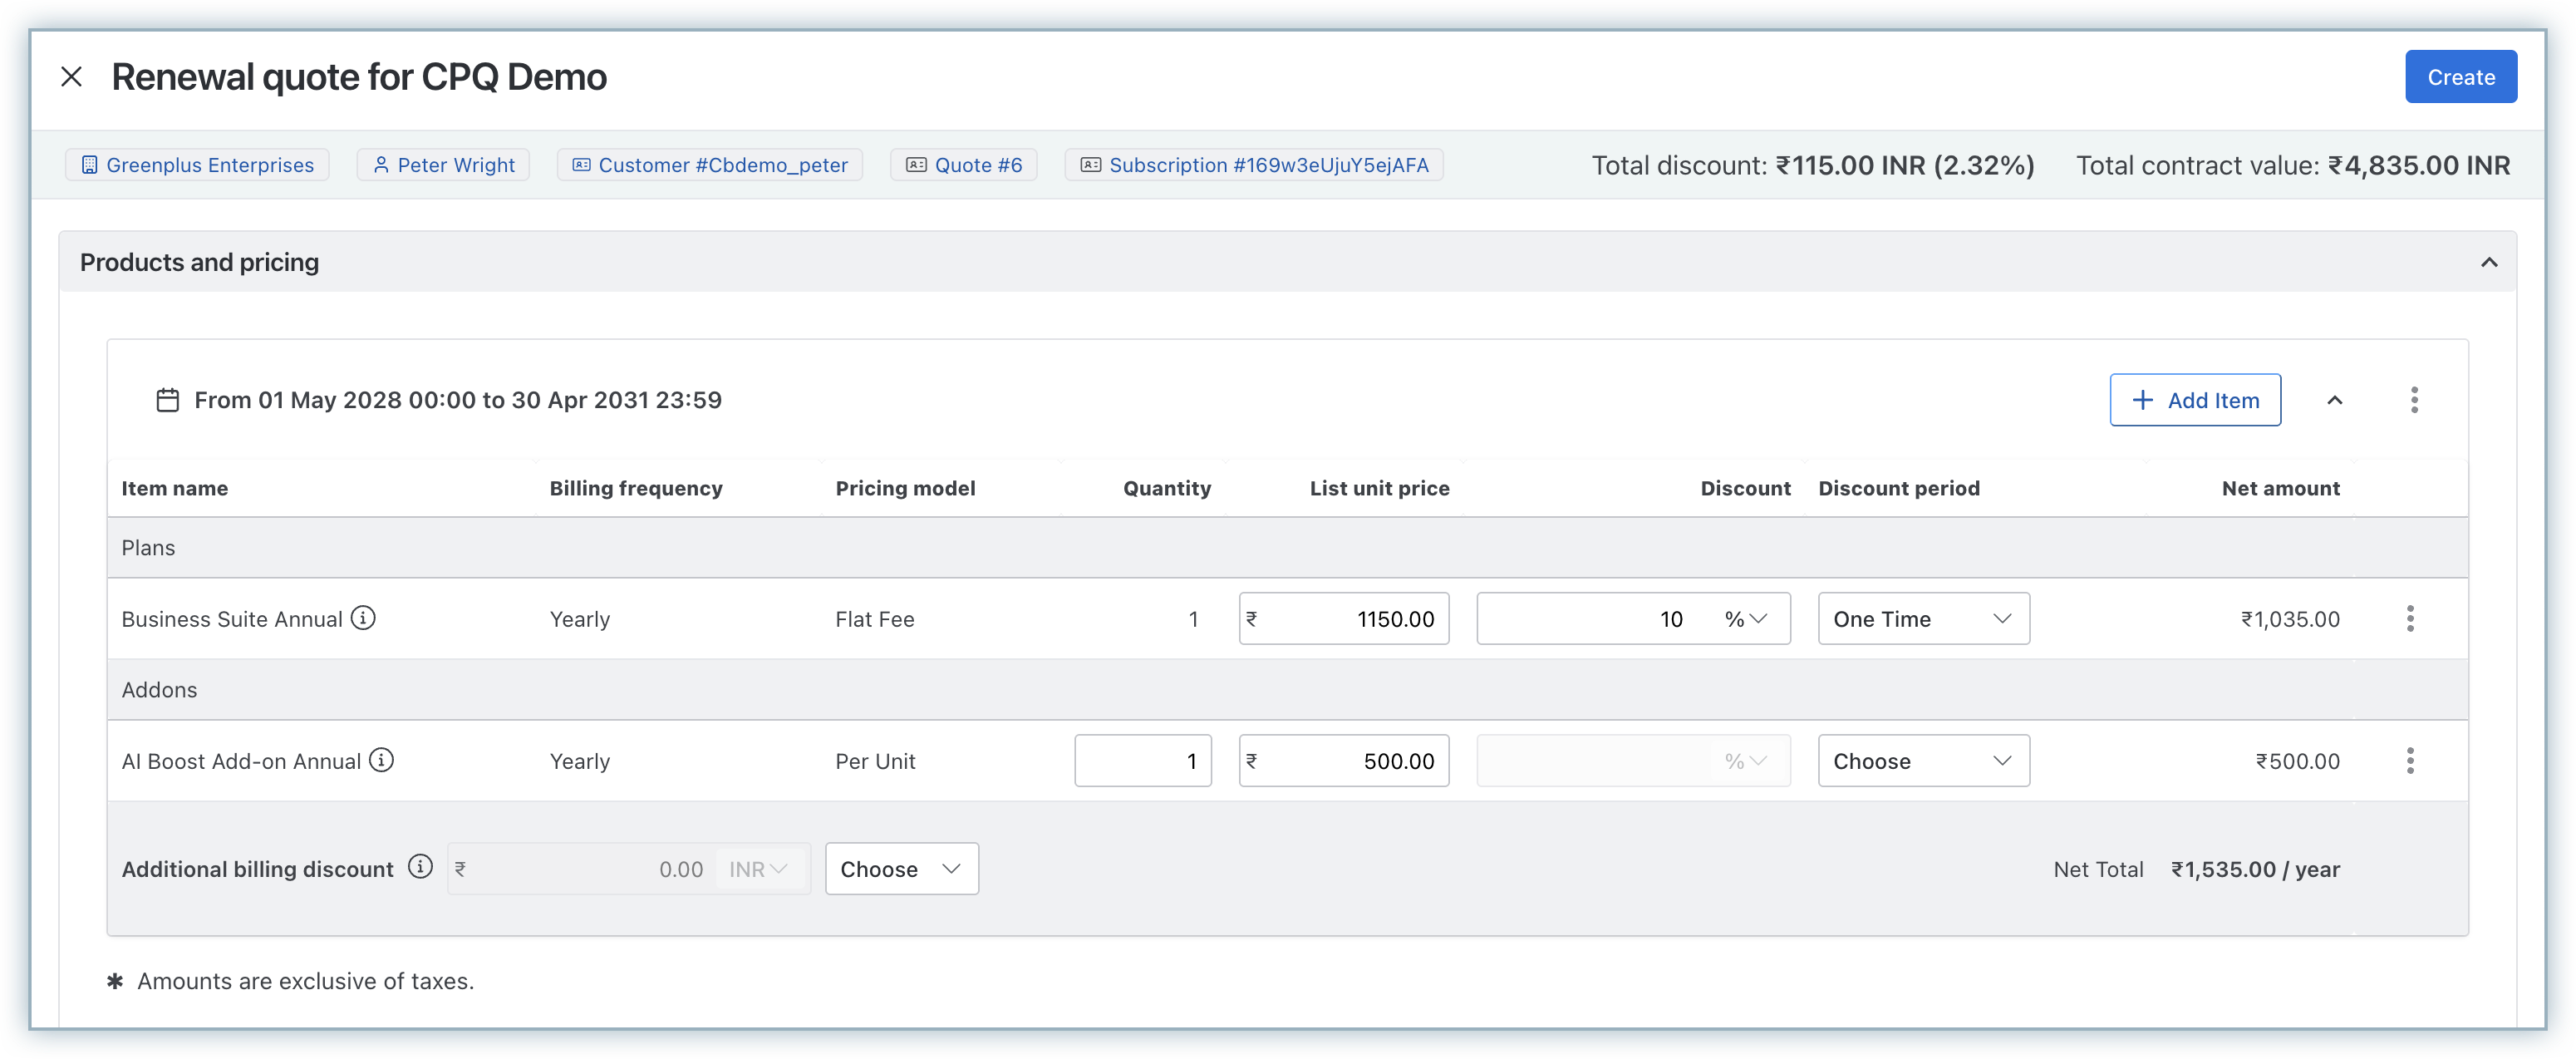Open info icon for AI Boost Add-on Annual
Screen dimensions: 2576x1059
(x=382, y=760)
